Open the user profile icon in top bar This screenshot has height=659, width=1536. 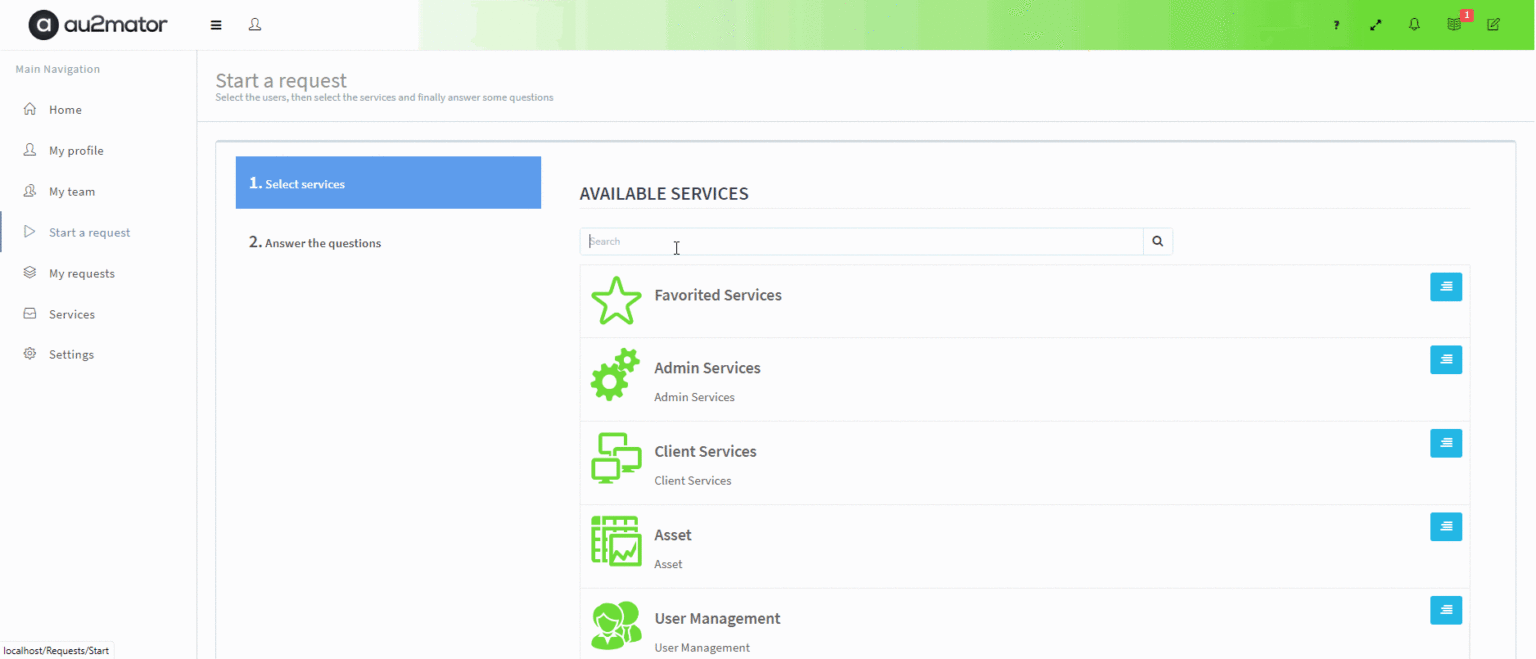click(255, 24)
